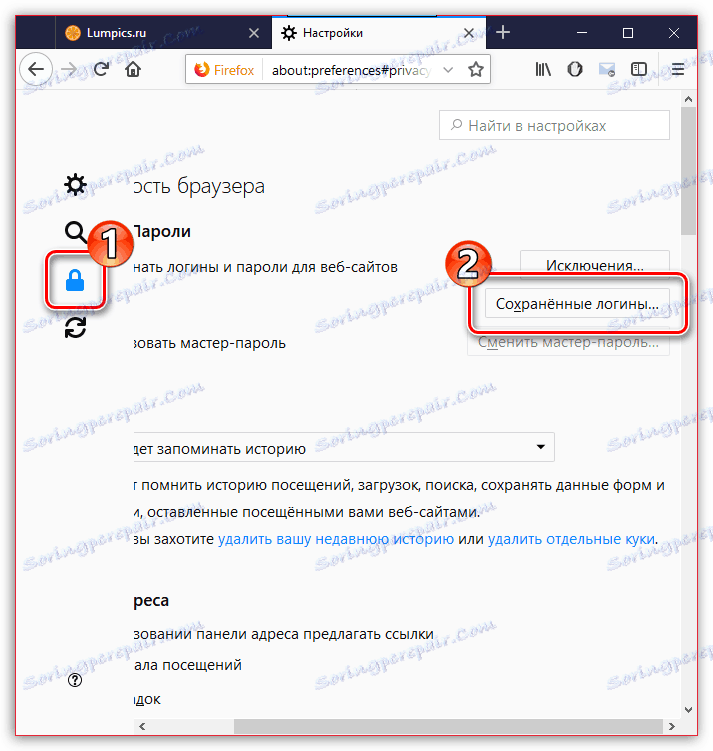Image resolution: width=713 pixels, height=751 pixels.
Task: Open the Firefox home page
Action: tap(133, 70)
